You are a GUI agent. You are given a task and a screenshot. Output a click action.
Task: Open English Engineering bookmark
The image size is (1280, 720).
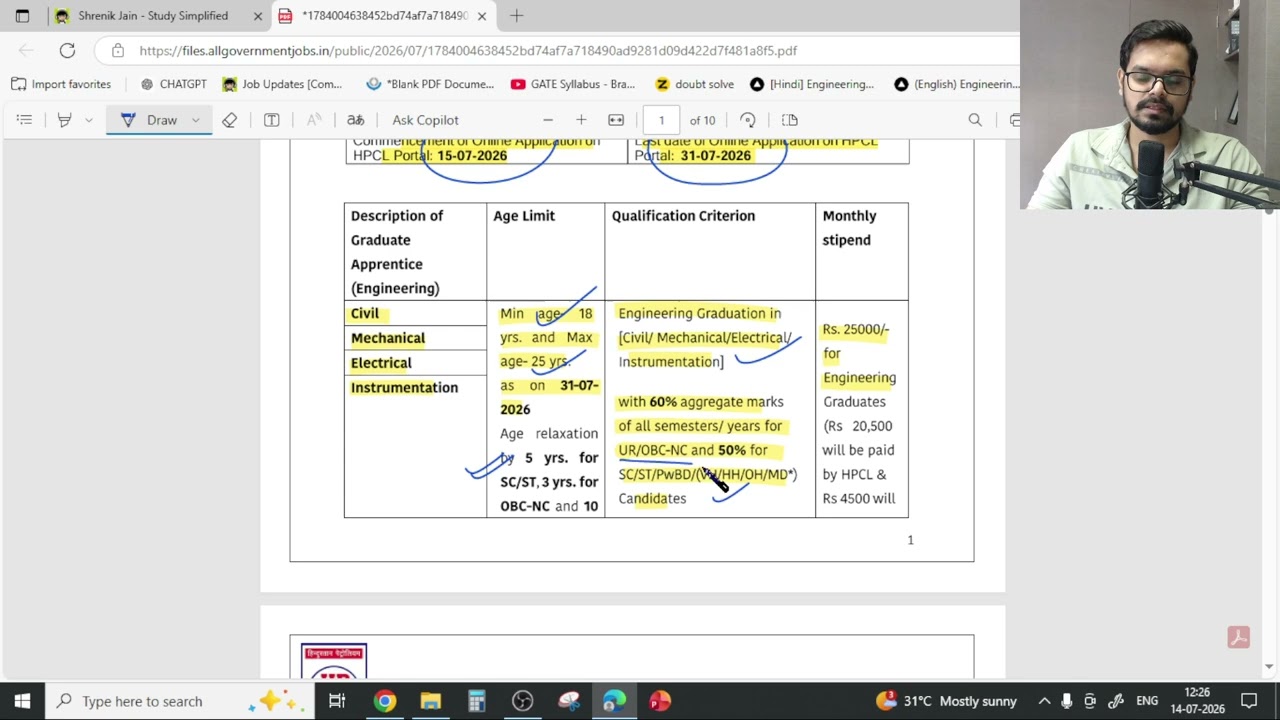[x=956, y=84]
